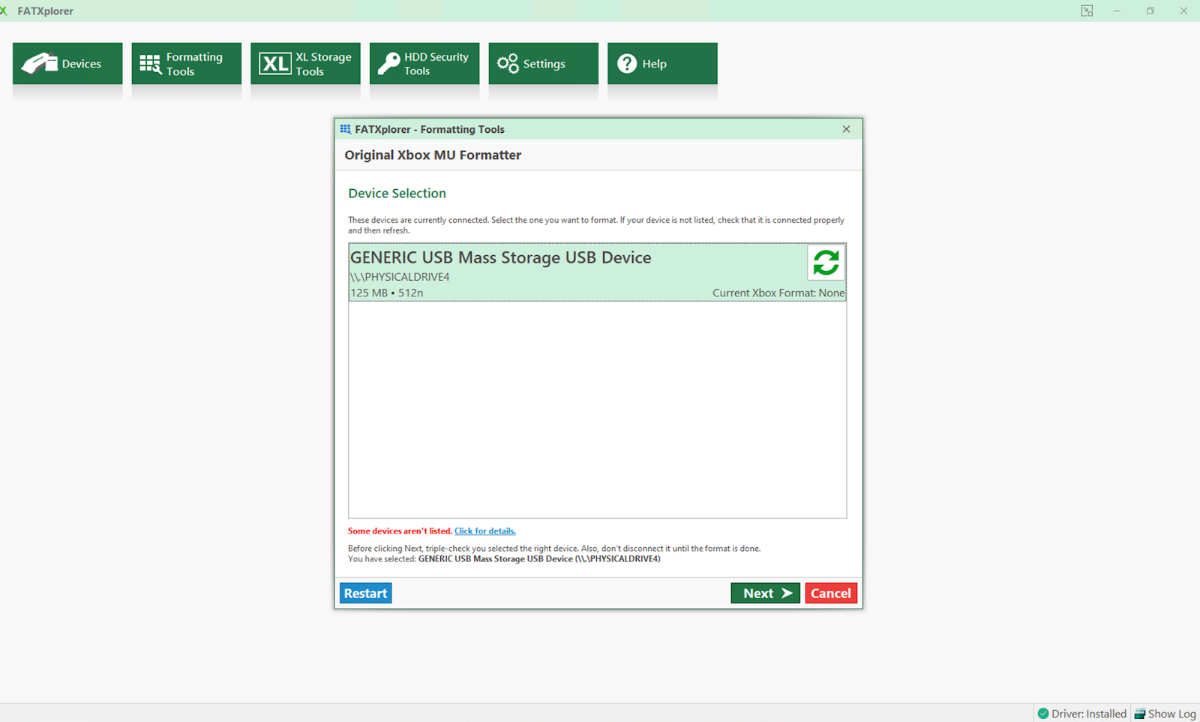Open the XL Storage Tools section

click(305, 64)
